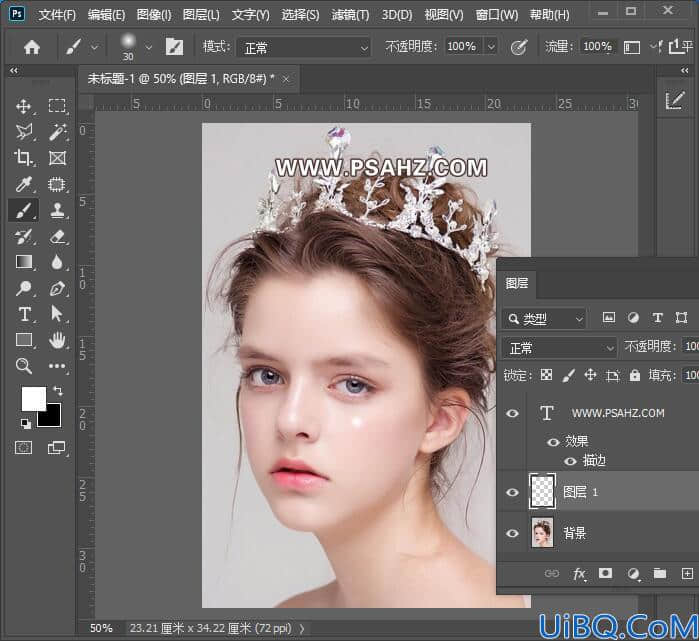Open the 图像(I) menu
Viewport: 699px width, 641px height.
pos(154,15)
